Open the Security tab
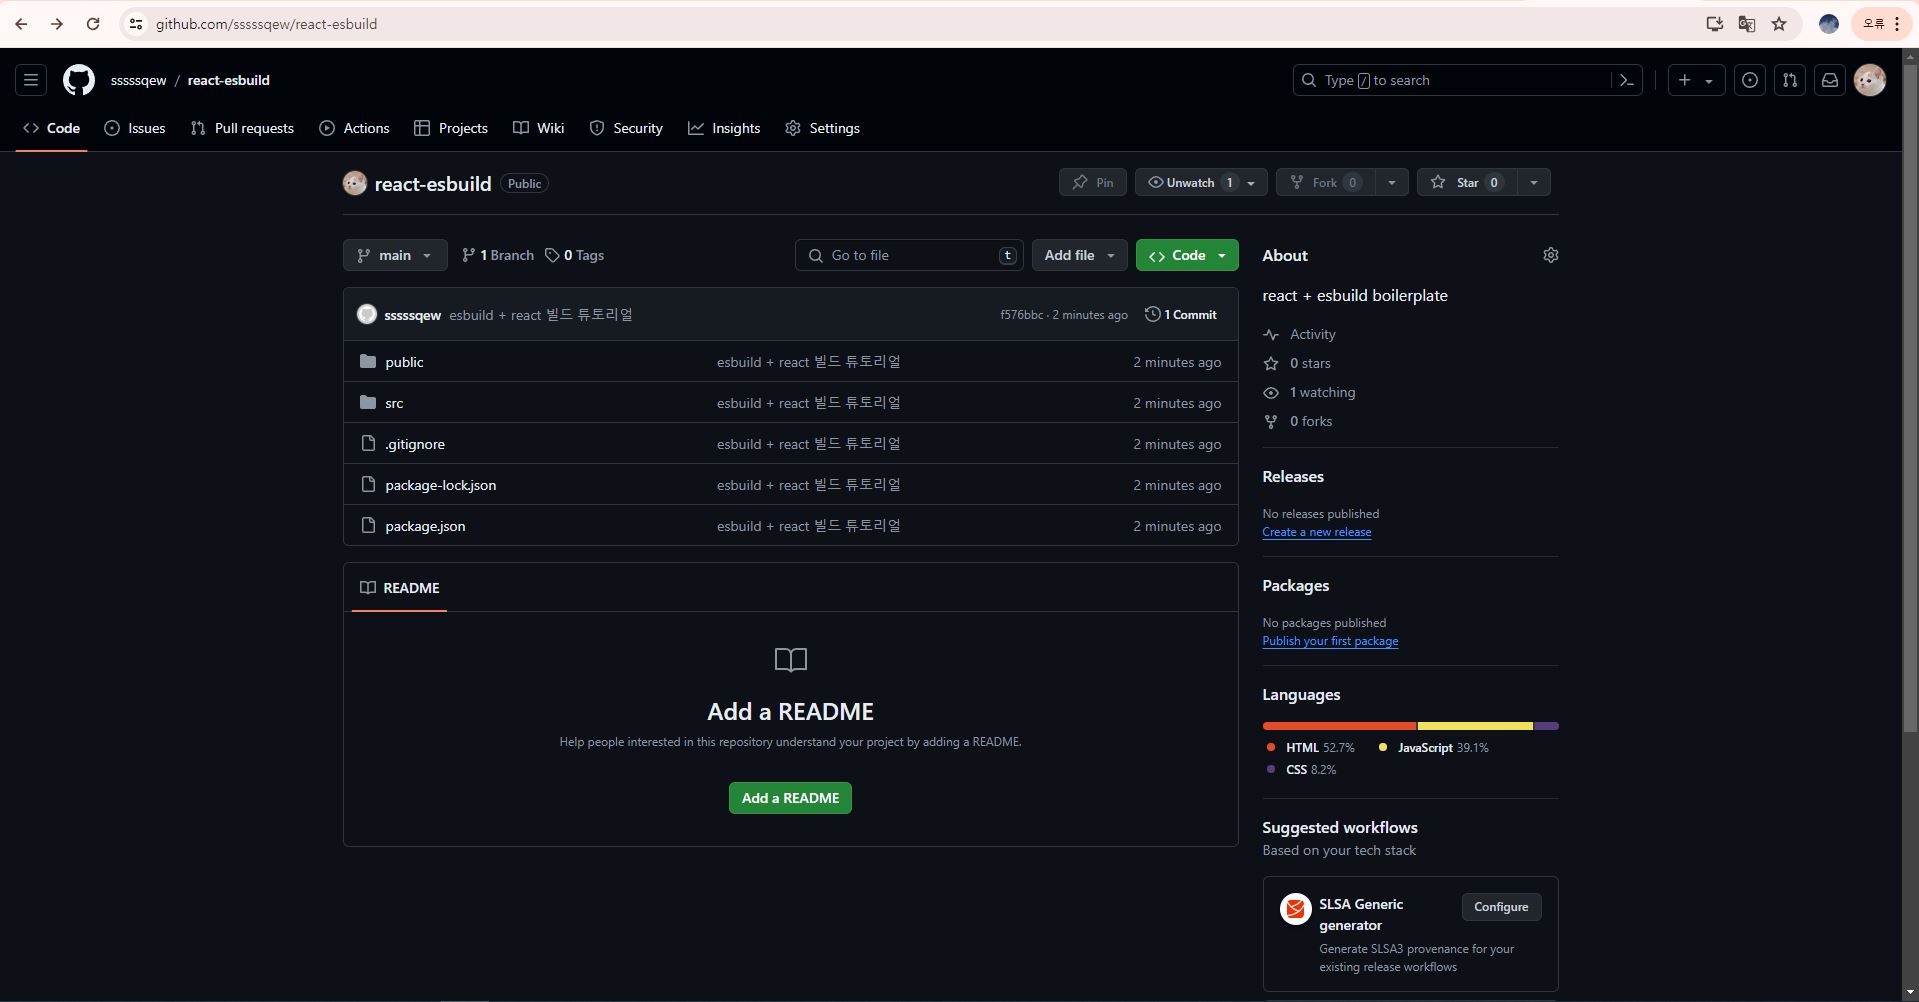The image size is (1919, 1002). 626,128
